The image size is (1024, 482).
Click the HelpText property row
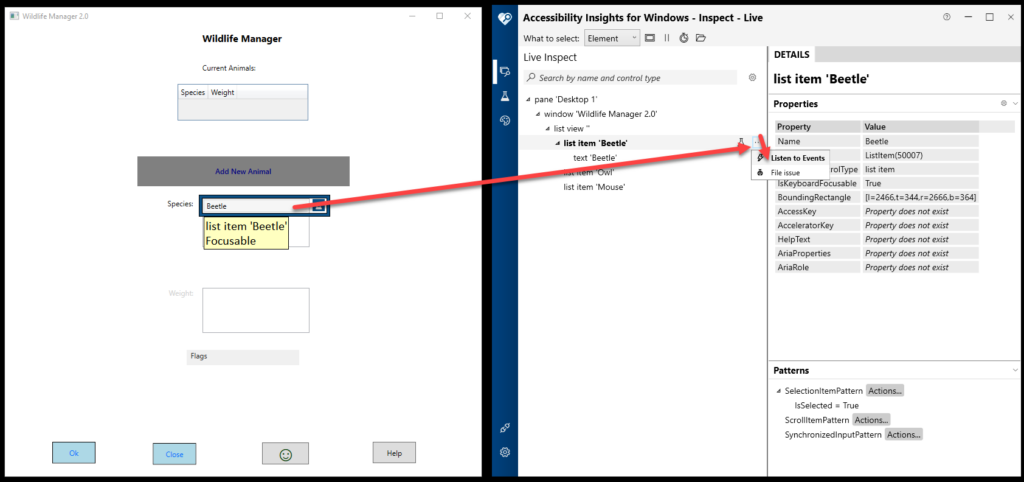876,240
